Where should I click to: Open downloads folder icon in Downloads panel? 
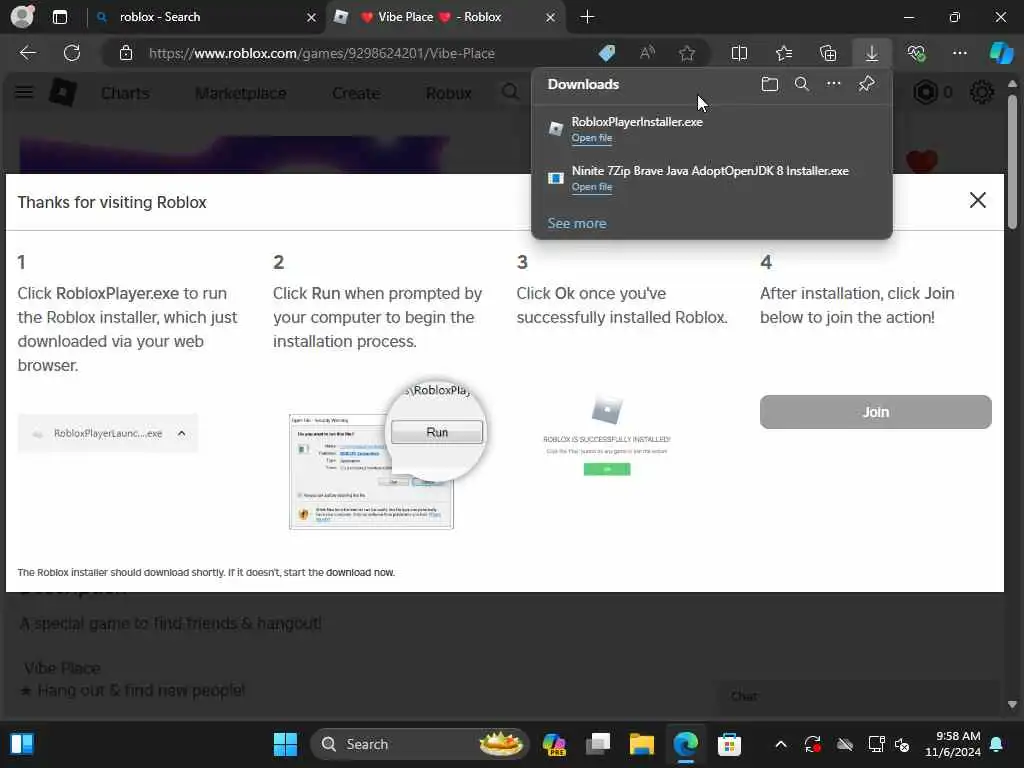(770, 84)
